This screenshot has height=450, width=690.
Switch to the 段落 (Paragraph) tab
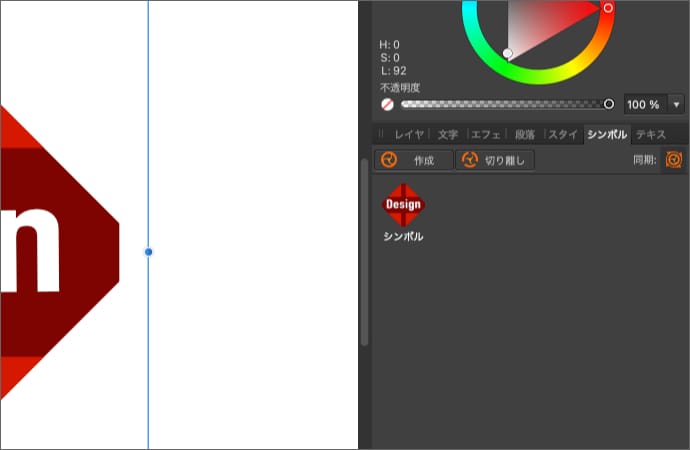tap(524, 134)
